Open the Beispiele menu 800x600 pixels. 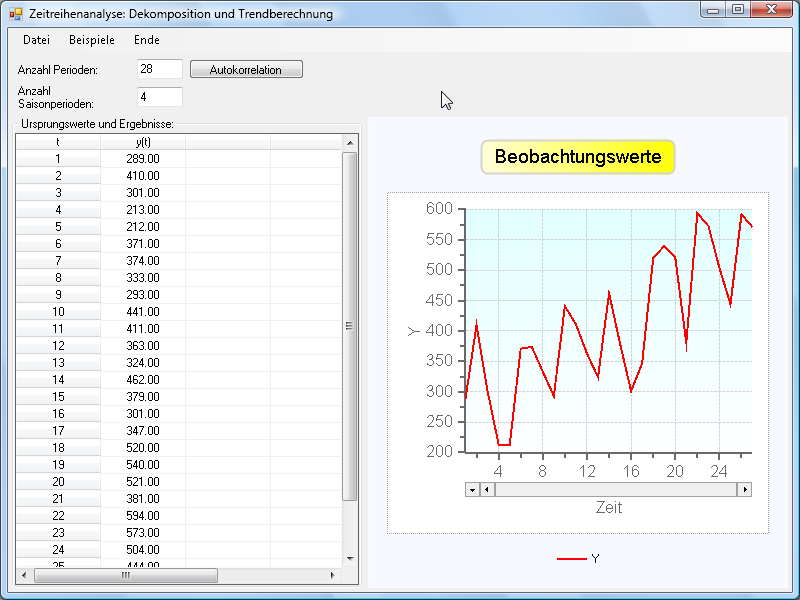click(92, 40)
